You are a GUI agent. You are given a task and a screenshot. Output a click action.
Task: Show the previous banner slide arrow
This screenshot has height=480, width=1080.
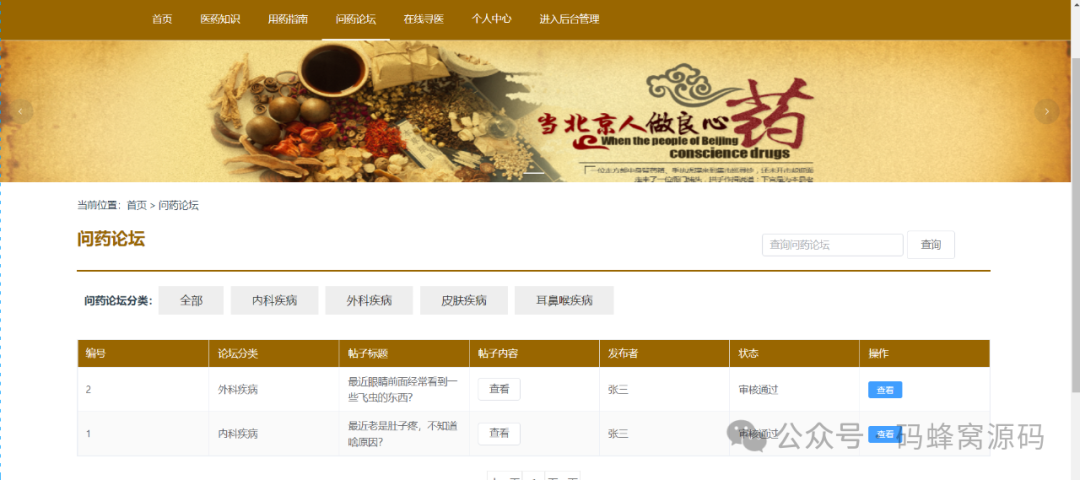pyautogui.click(x=21, y=111)
